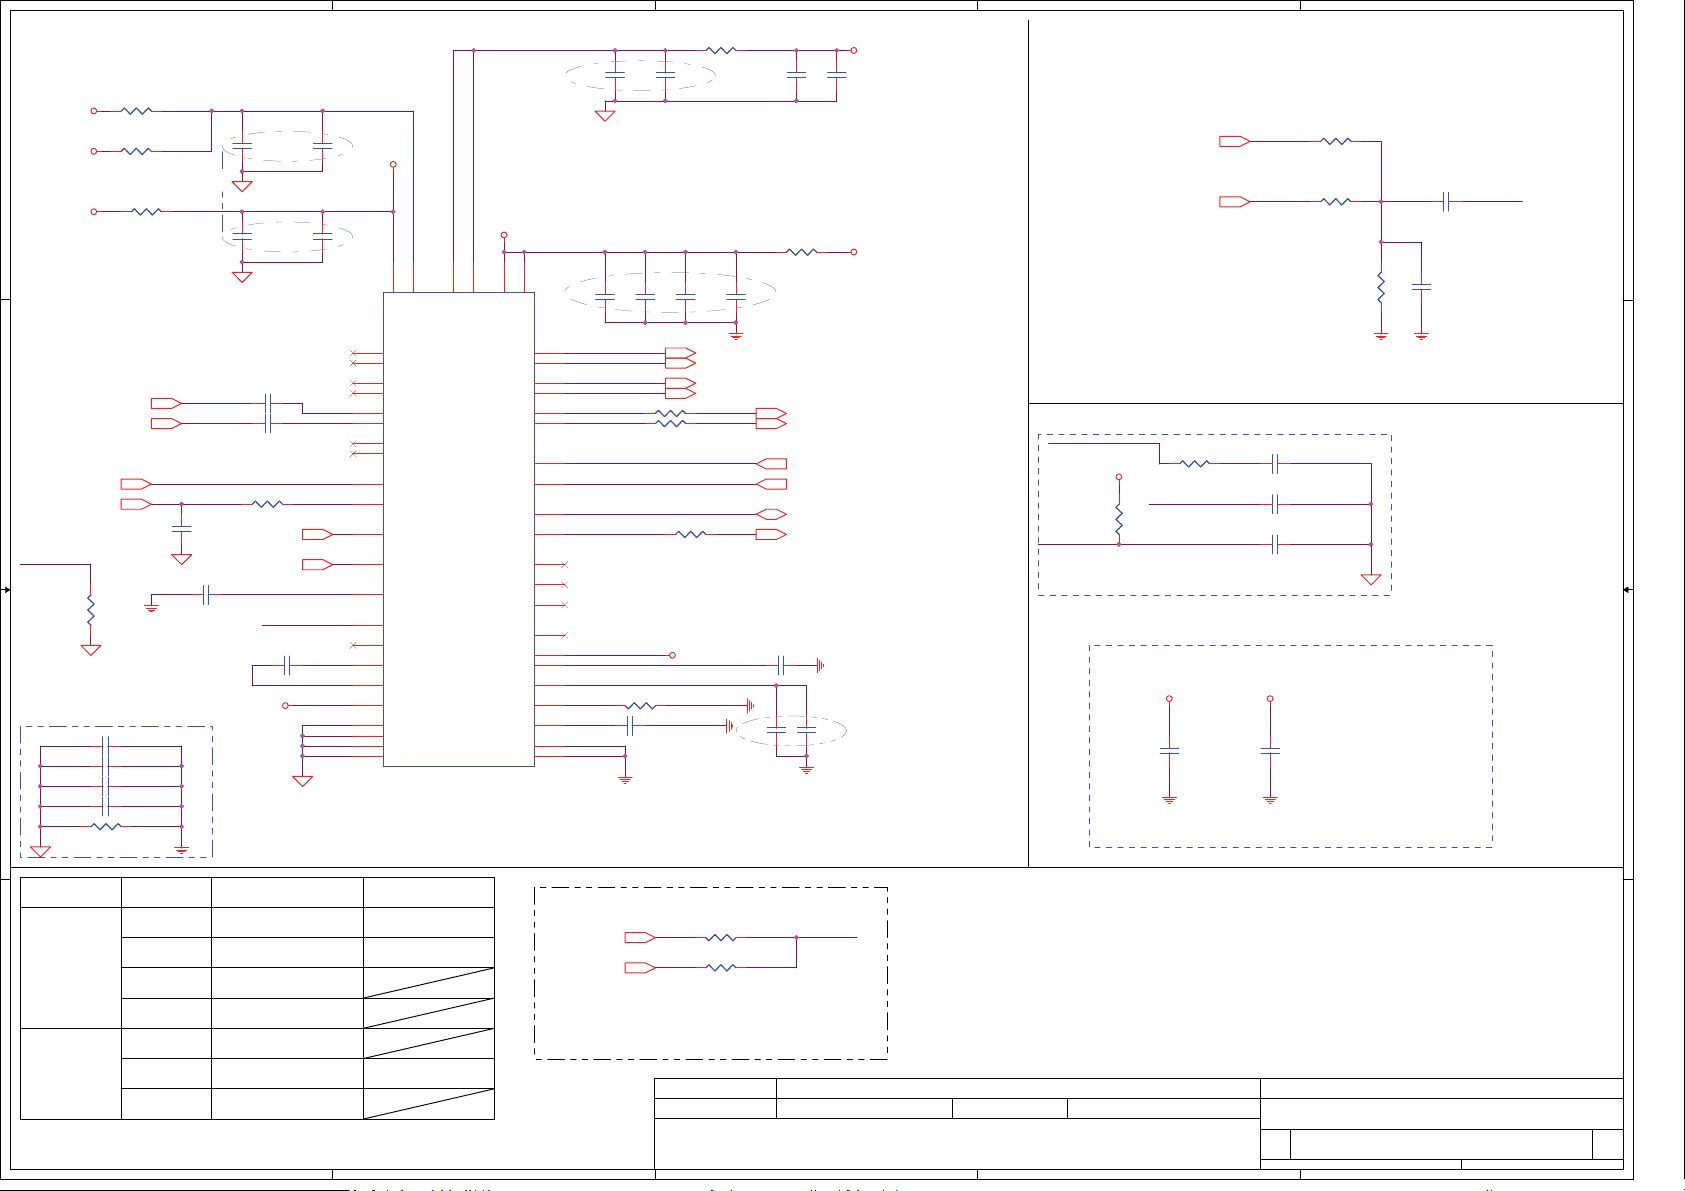Click the blank table with diagonal-slashed cells

pos(257,998)
